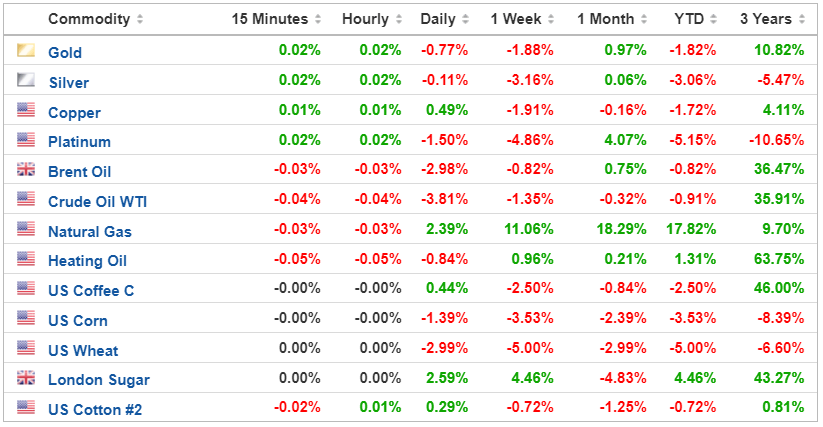Click the US flag beside Copper
The image size is (823, 427).
(26, 111)
